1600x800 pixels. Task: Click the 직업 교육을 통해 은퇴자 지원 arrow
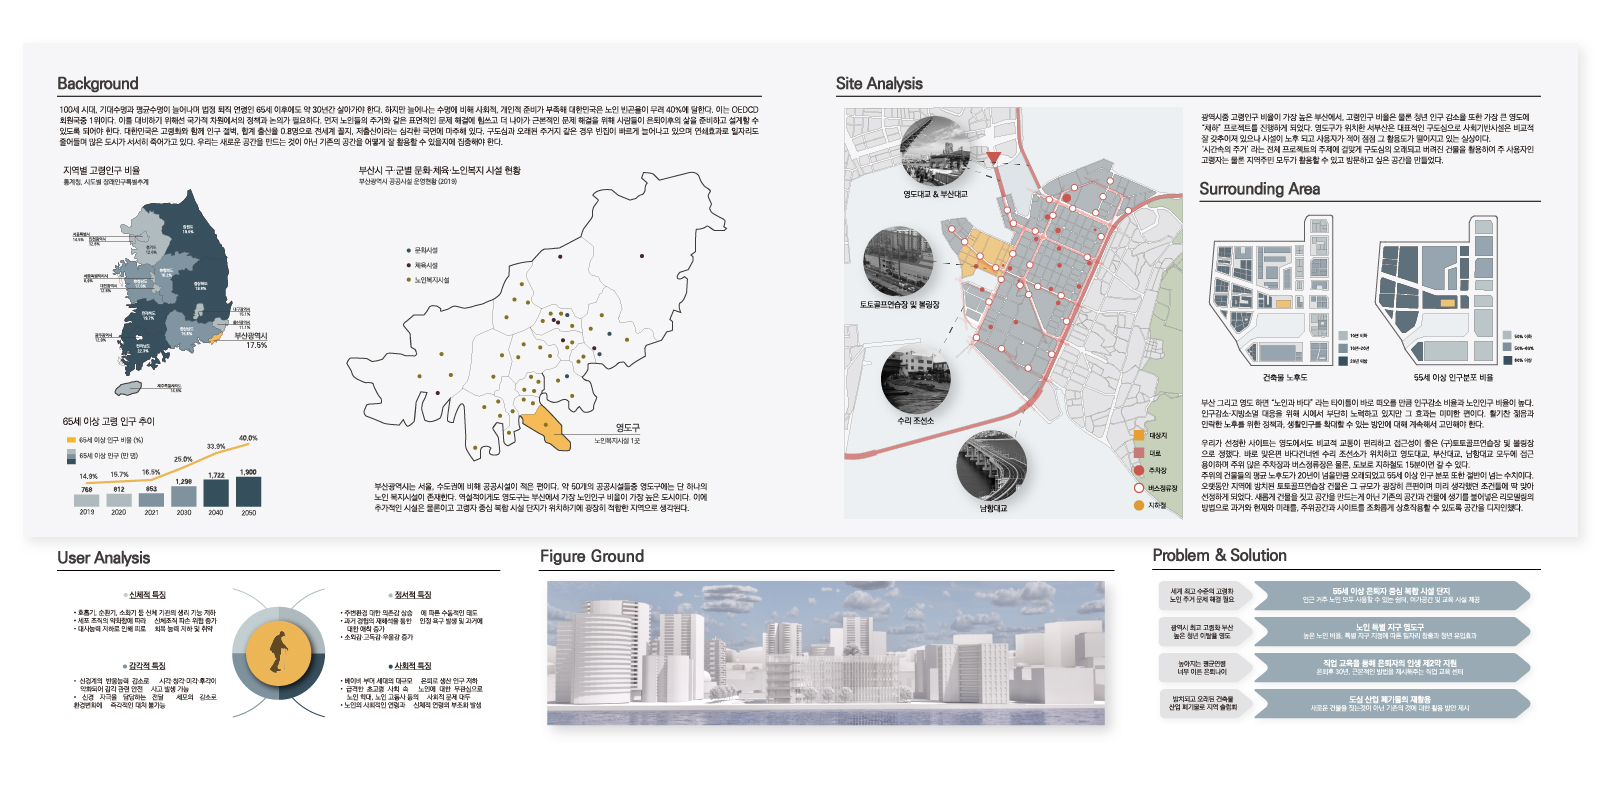coord(1392,667)
